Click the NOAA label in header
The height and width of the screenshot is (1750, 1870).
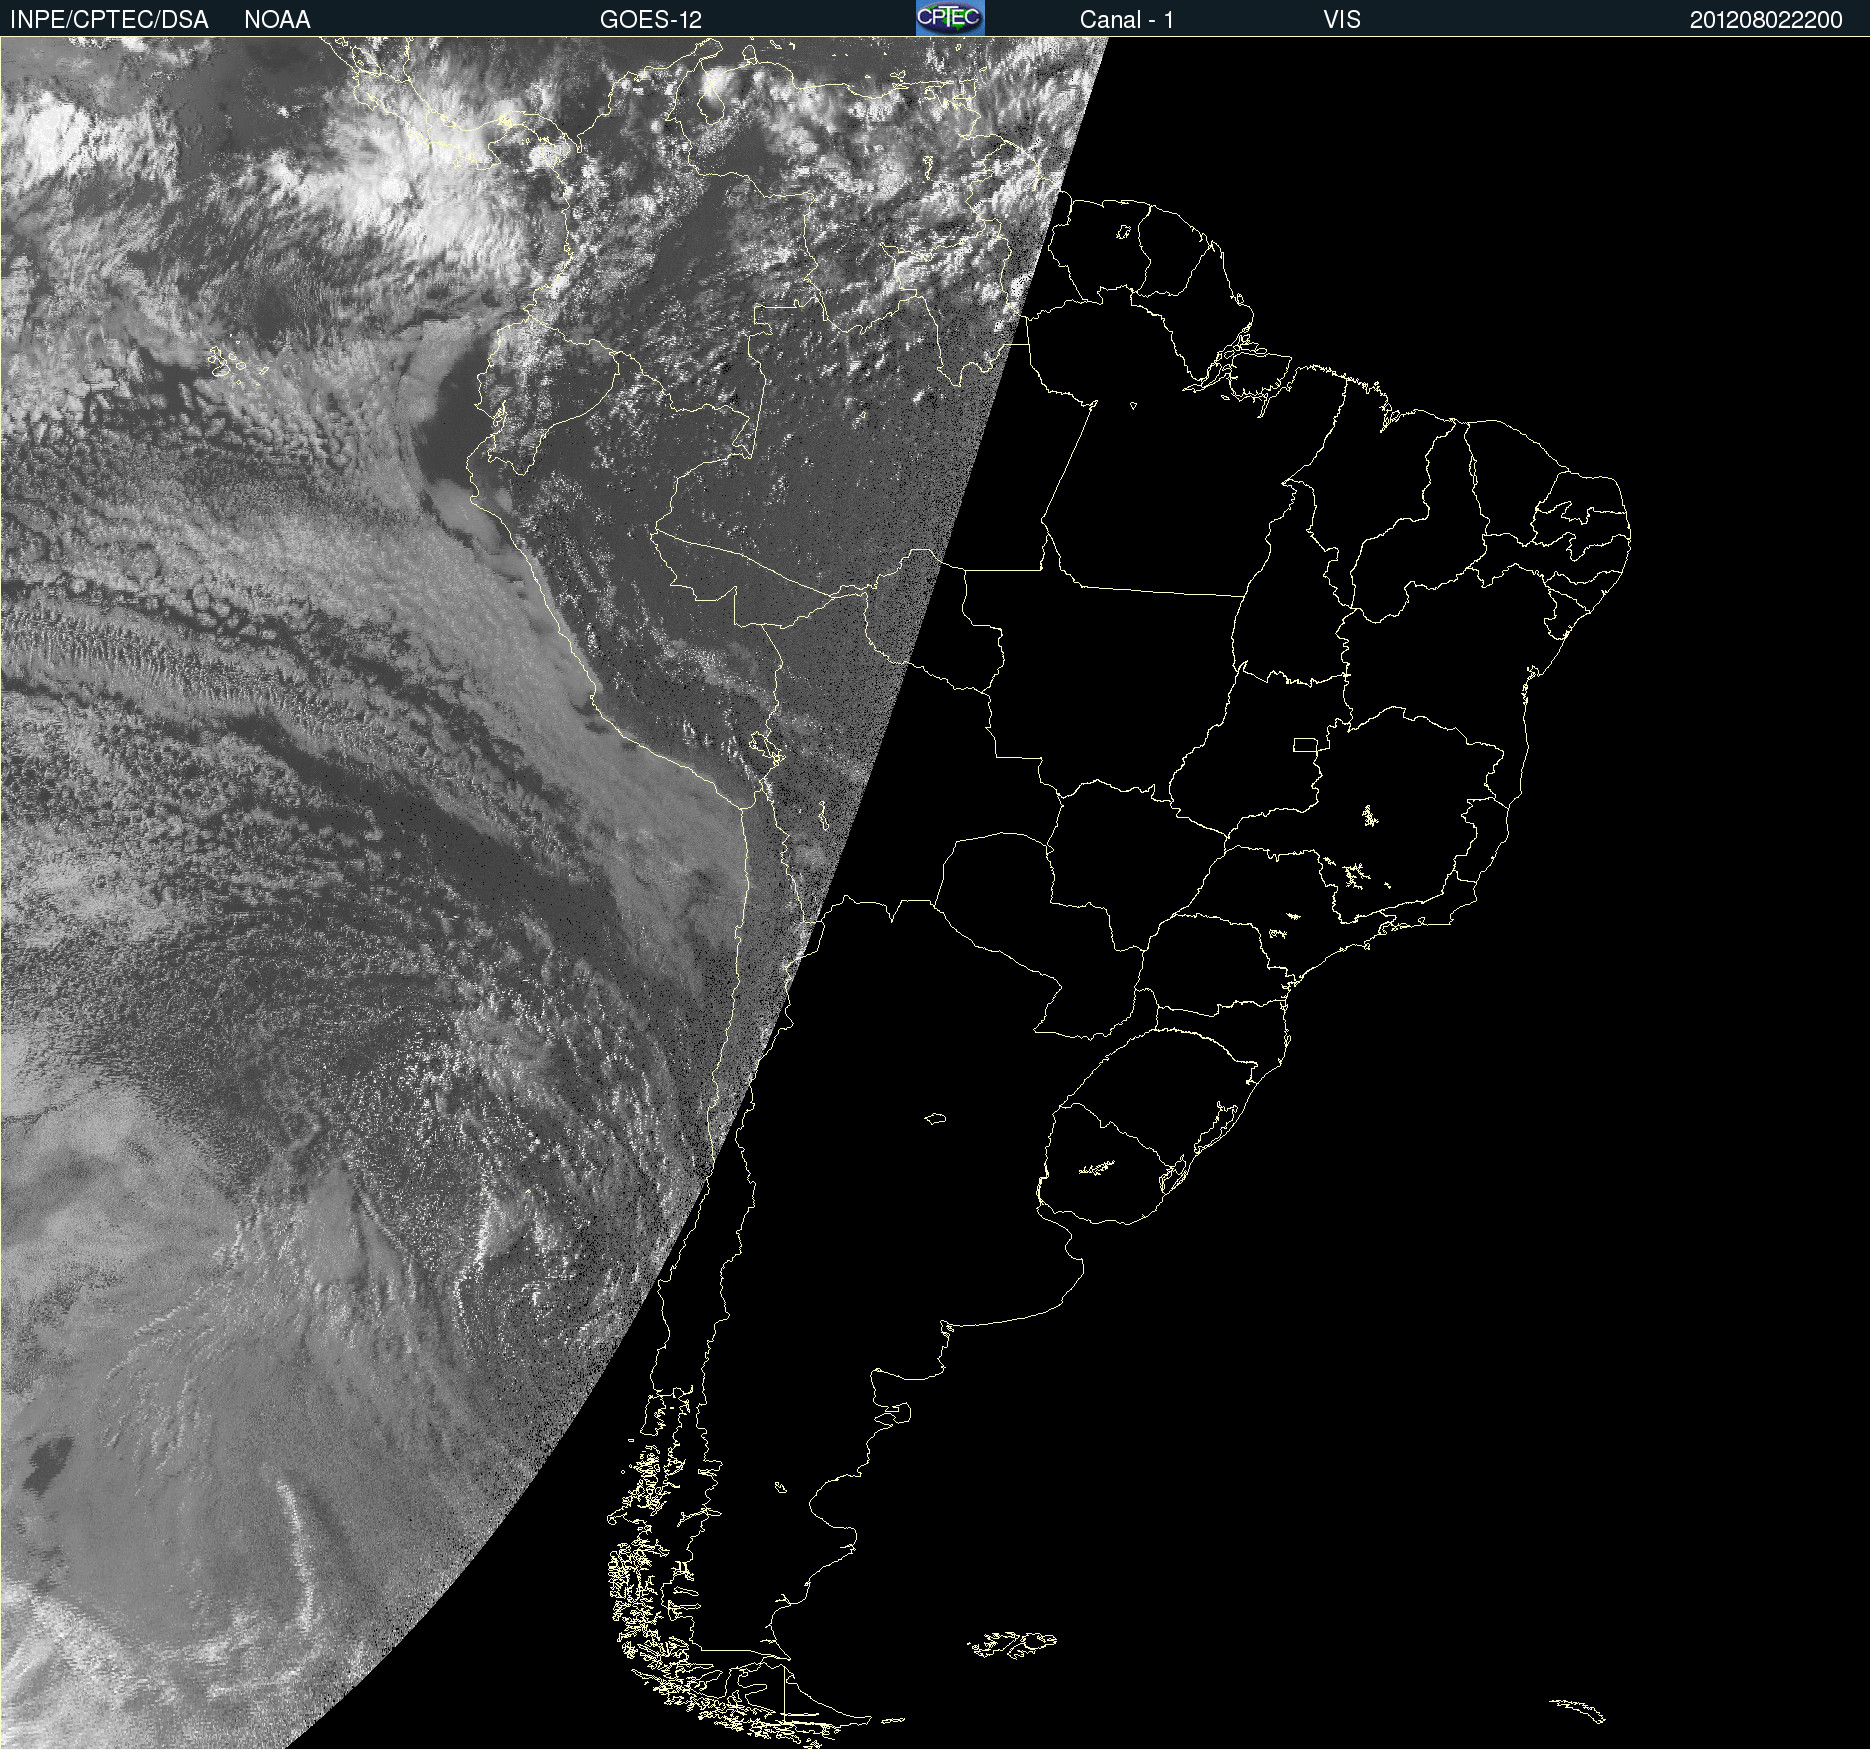[x=277, y=20]
